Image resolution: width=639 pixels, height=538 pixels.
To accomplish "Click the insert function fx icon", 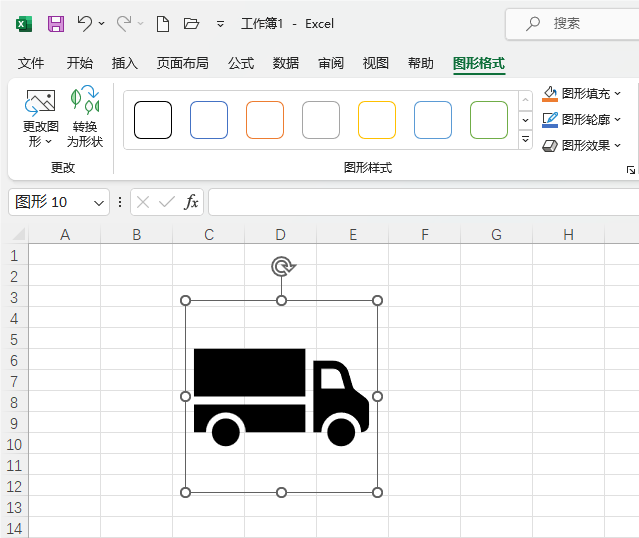I will 191,202.
